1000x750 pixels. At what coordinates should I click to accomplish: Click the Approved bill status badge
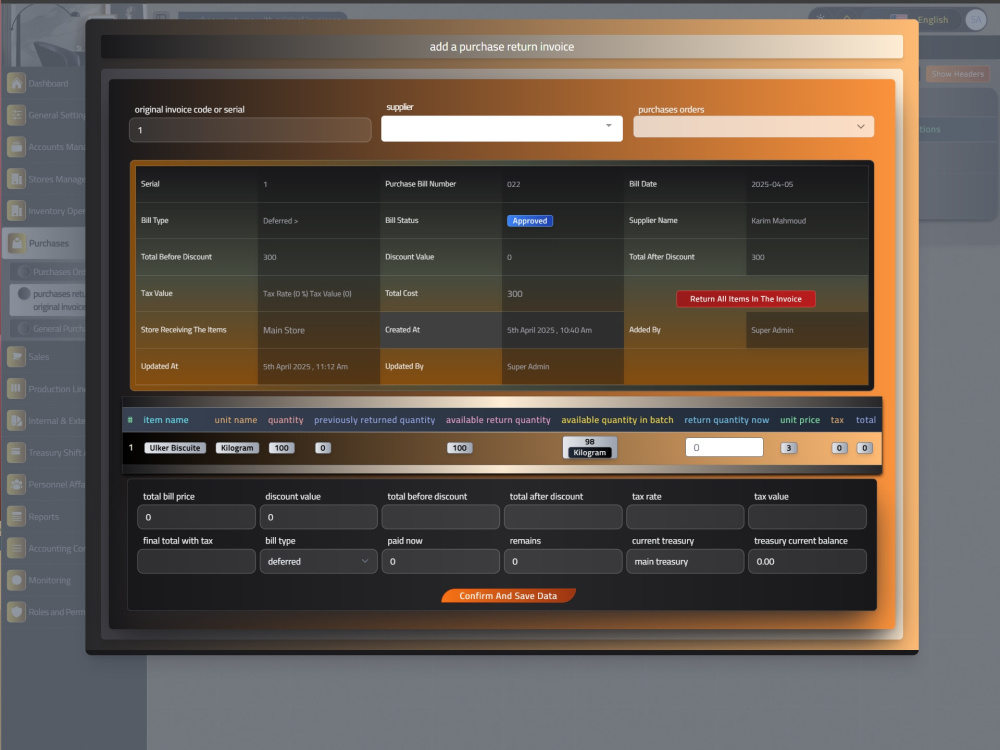point(530,221)
